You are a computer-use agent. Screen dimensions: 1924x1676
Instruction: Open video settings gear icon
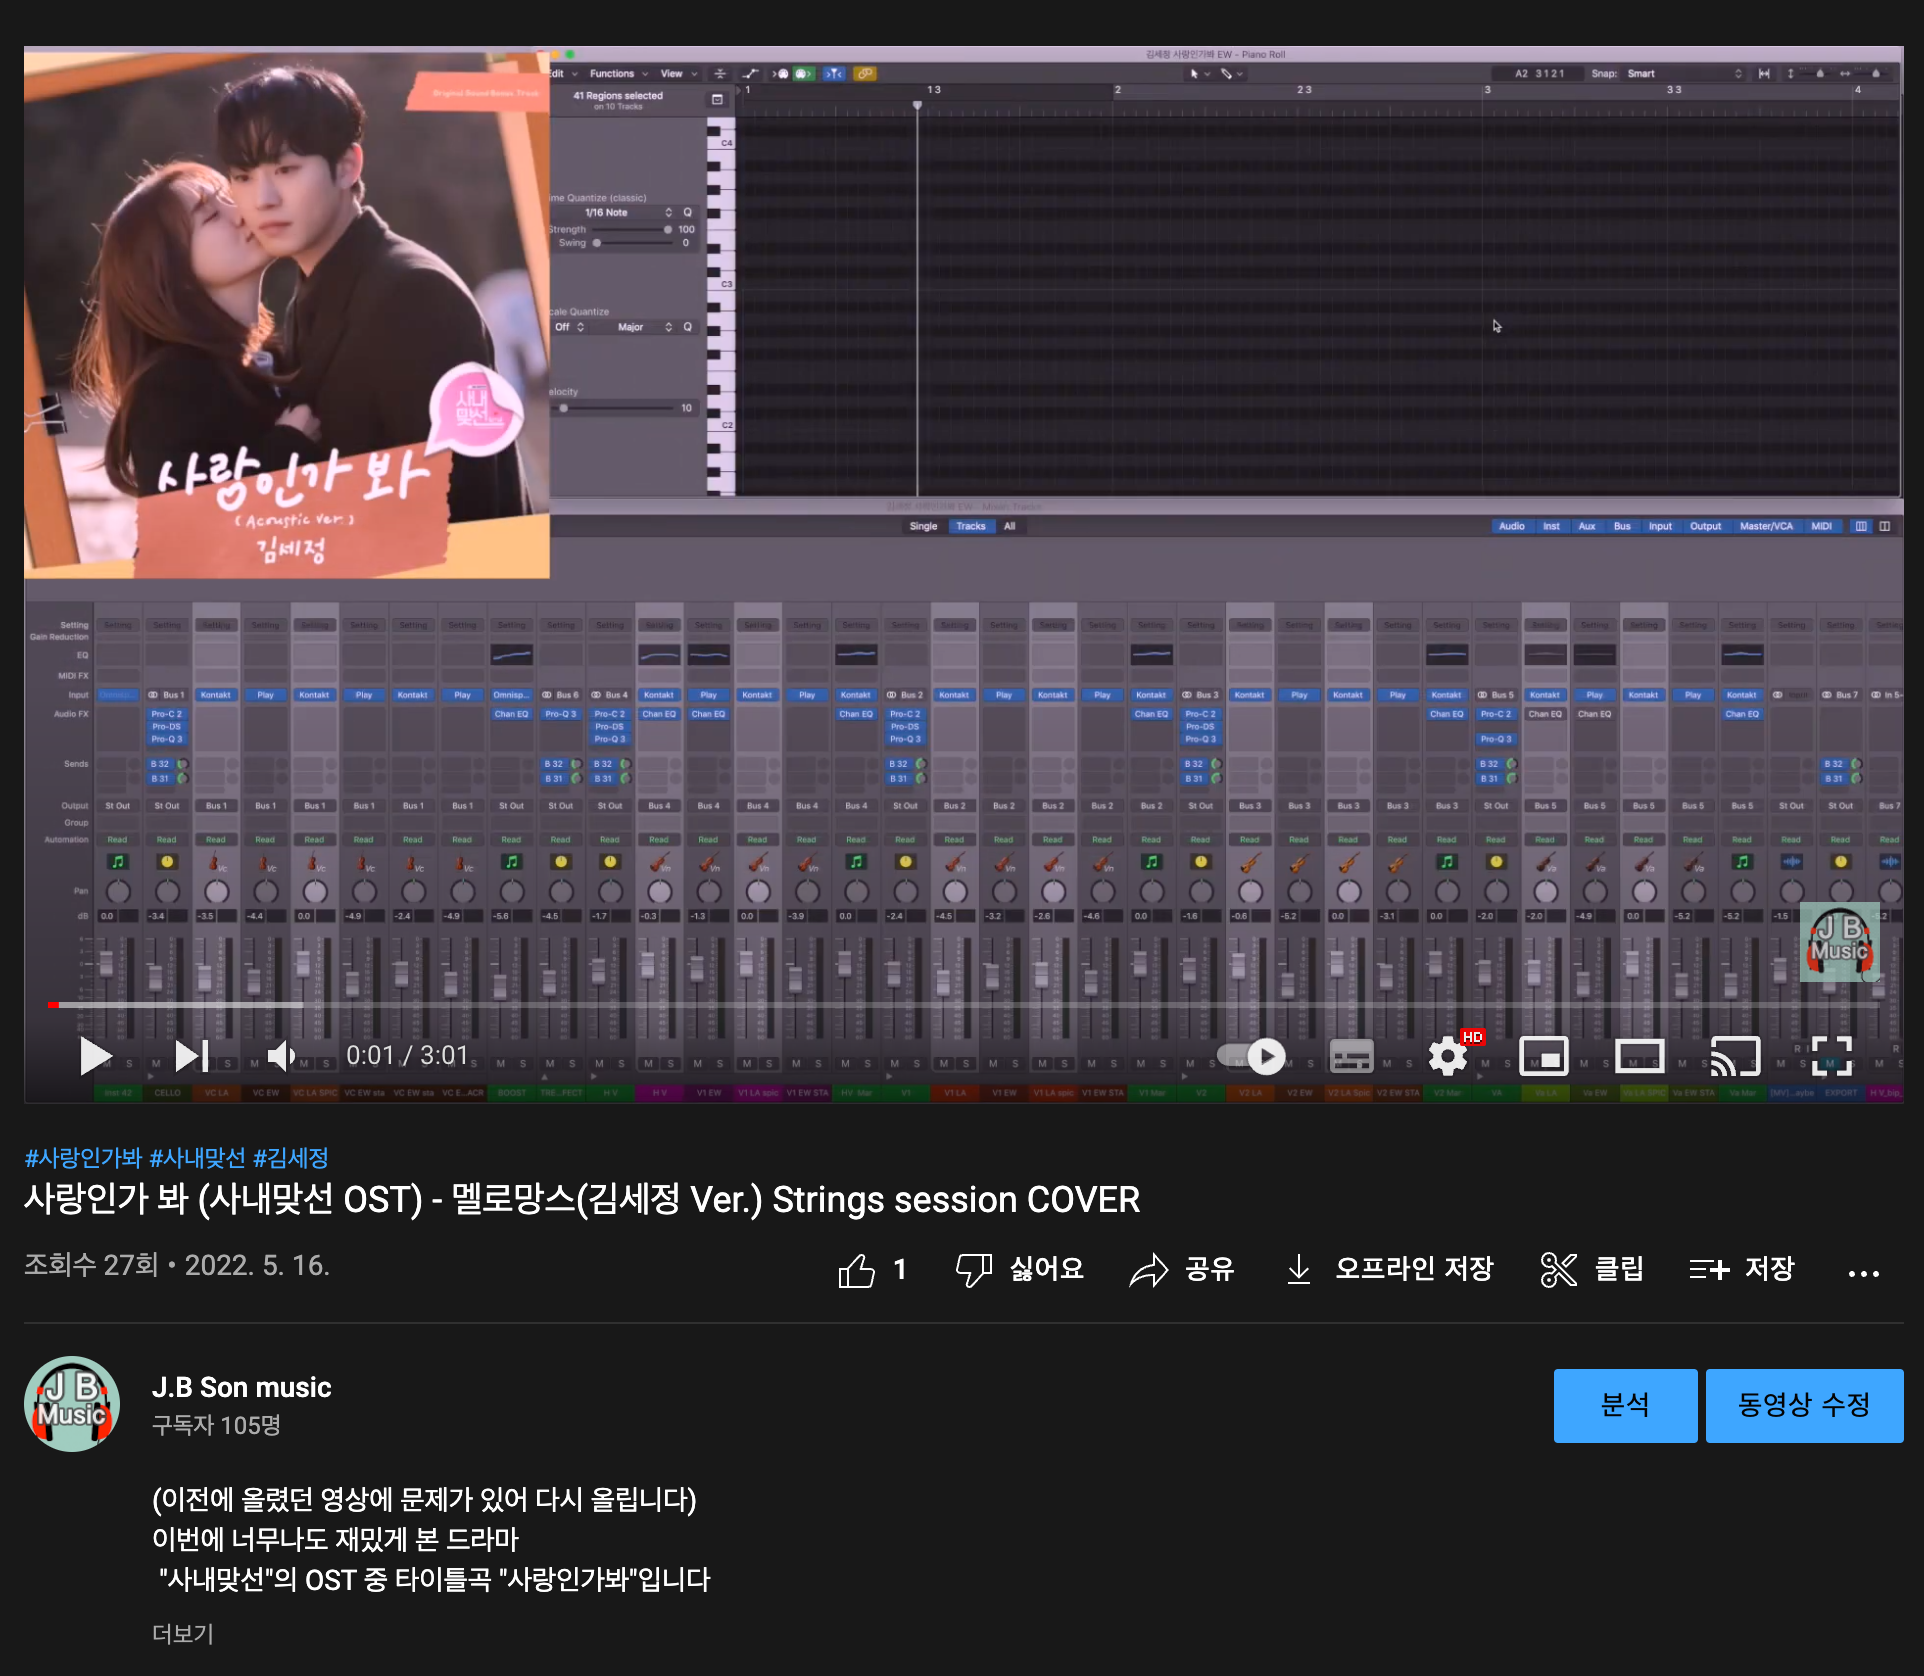pyautogui.click(x=1448, y=1056)
